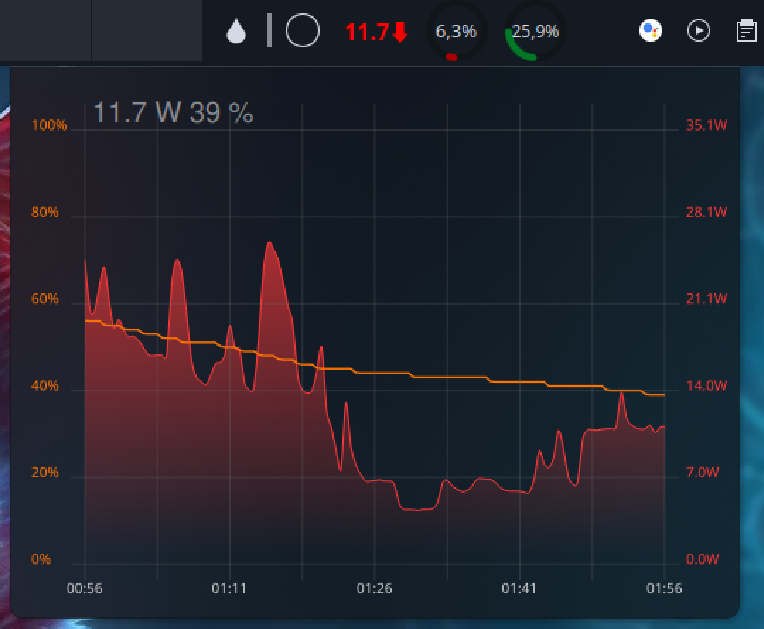Launch the Google Assistant tray icon
The width and height of the screenshot is (764, 629).
pos(650,31)
